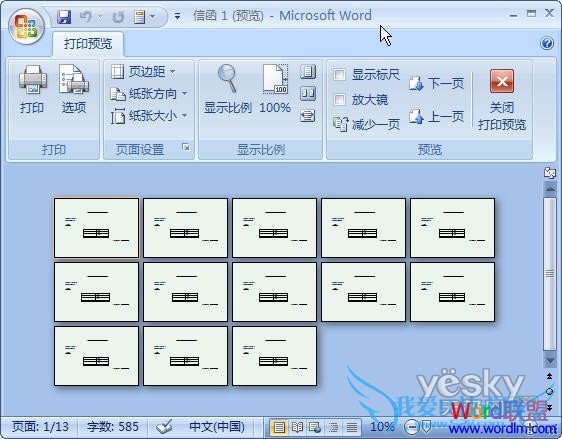Screen dimensions: 562x439
Task: Switch to Full Screen Reading view
Action: pyautogui.click(x=297, y=427)
